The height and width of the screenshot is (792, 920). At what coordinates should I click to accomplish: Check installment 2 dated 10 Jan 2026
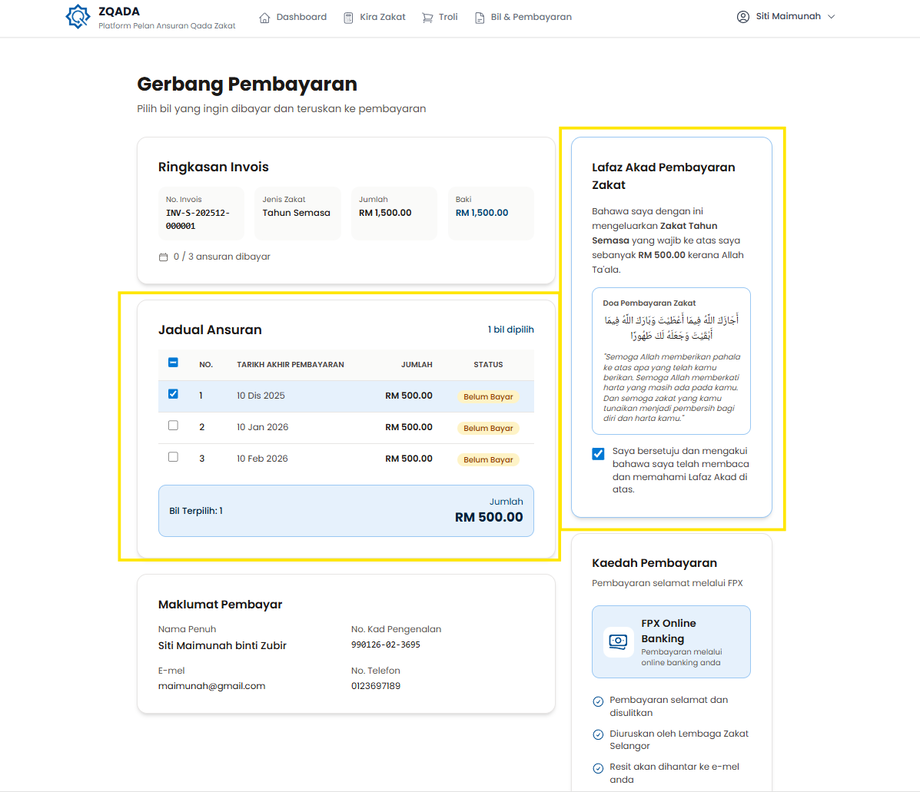coord(173,425)
